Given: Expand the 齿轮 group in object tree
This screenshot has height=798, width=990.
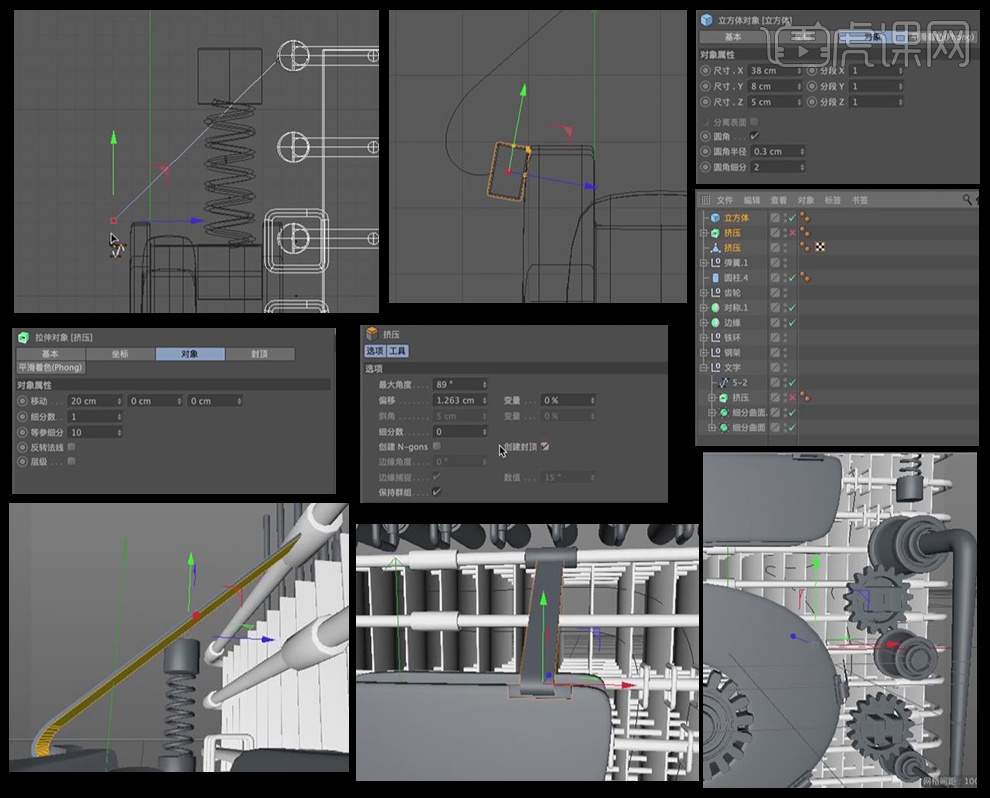Looking at the screenshot, I should [x=703, y=292].
